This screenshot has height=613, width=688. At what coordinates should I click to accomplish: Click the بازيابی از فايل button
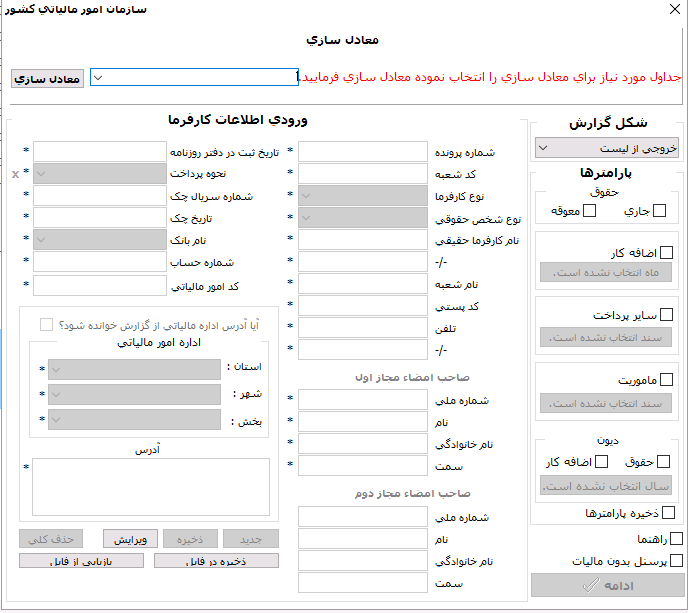[x=82, y=561]
